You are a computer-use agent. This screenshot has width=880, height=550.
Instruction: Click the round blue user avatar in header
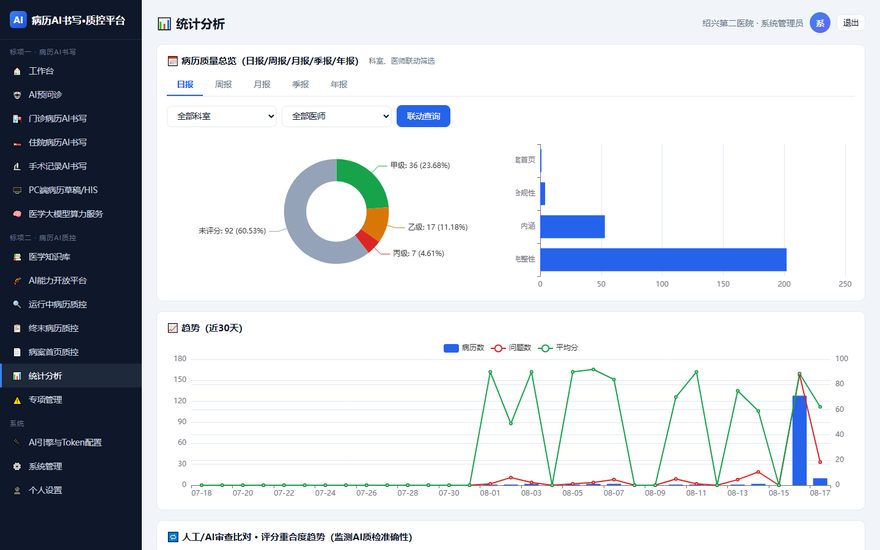point(820,23)
